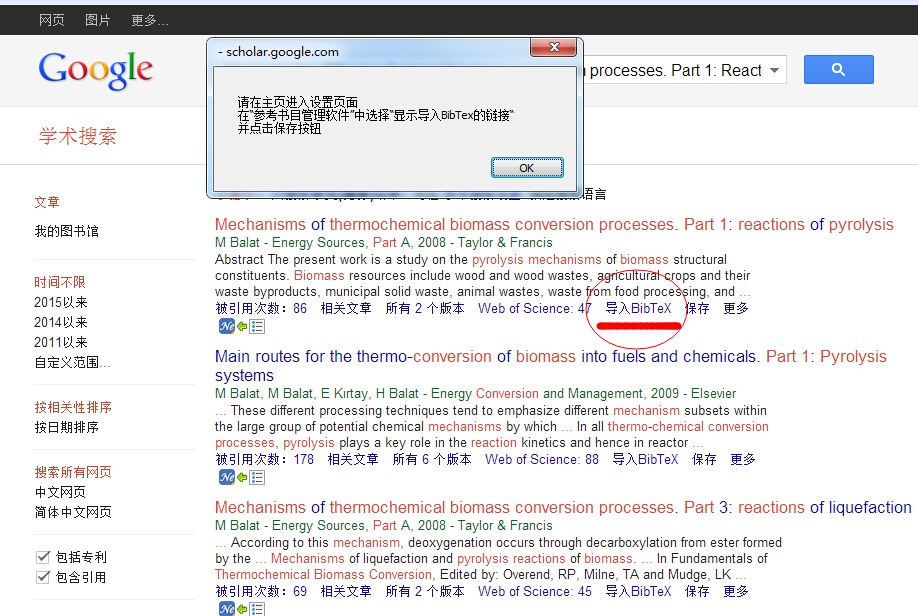Click 相关文章 for first result

tap(346, 308)
